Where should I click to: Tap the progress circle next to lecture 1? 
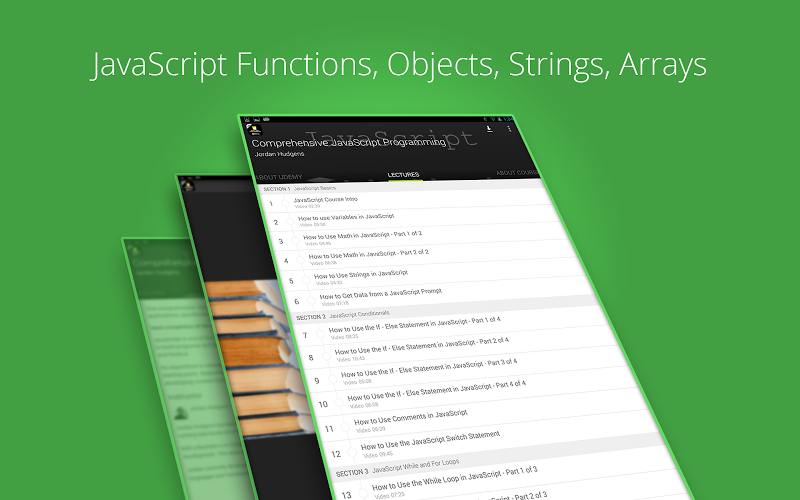click(286, 202)
